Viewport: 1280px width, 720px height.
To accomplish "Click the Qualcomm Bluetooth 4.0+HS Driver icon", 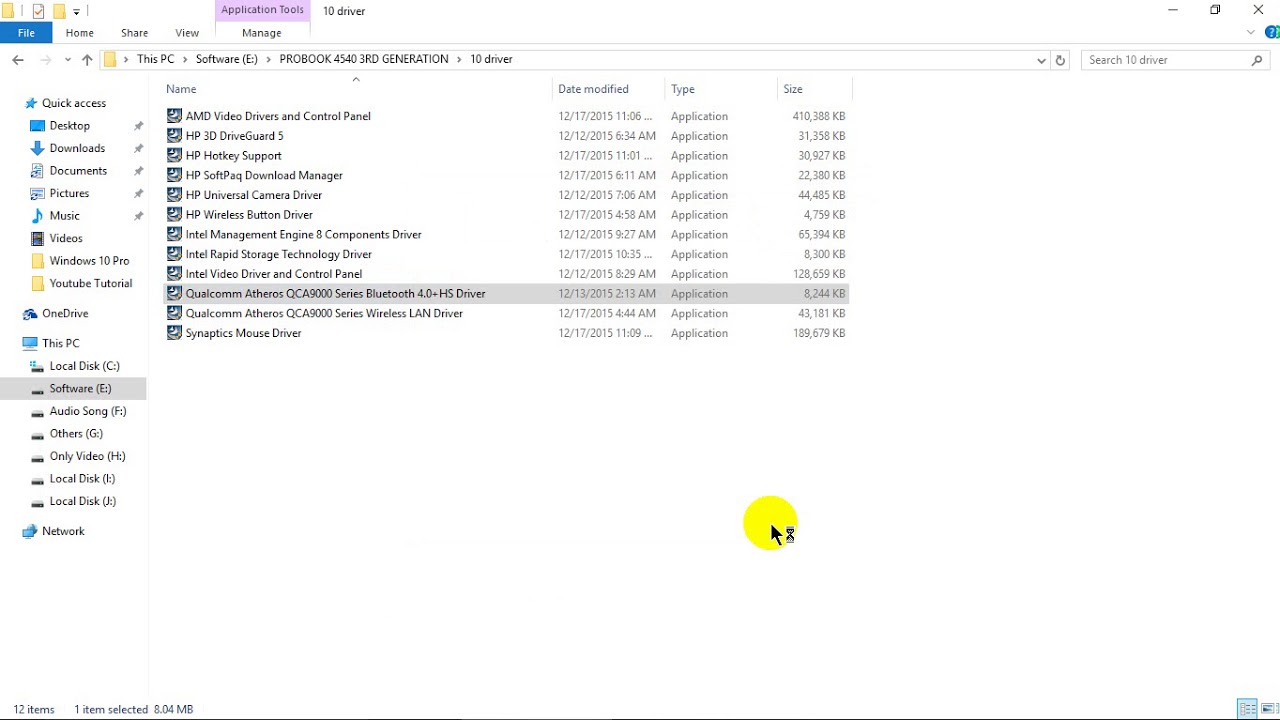I will tap(175, 294).
